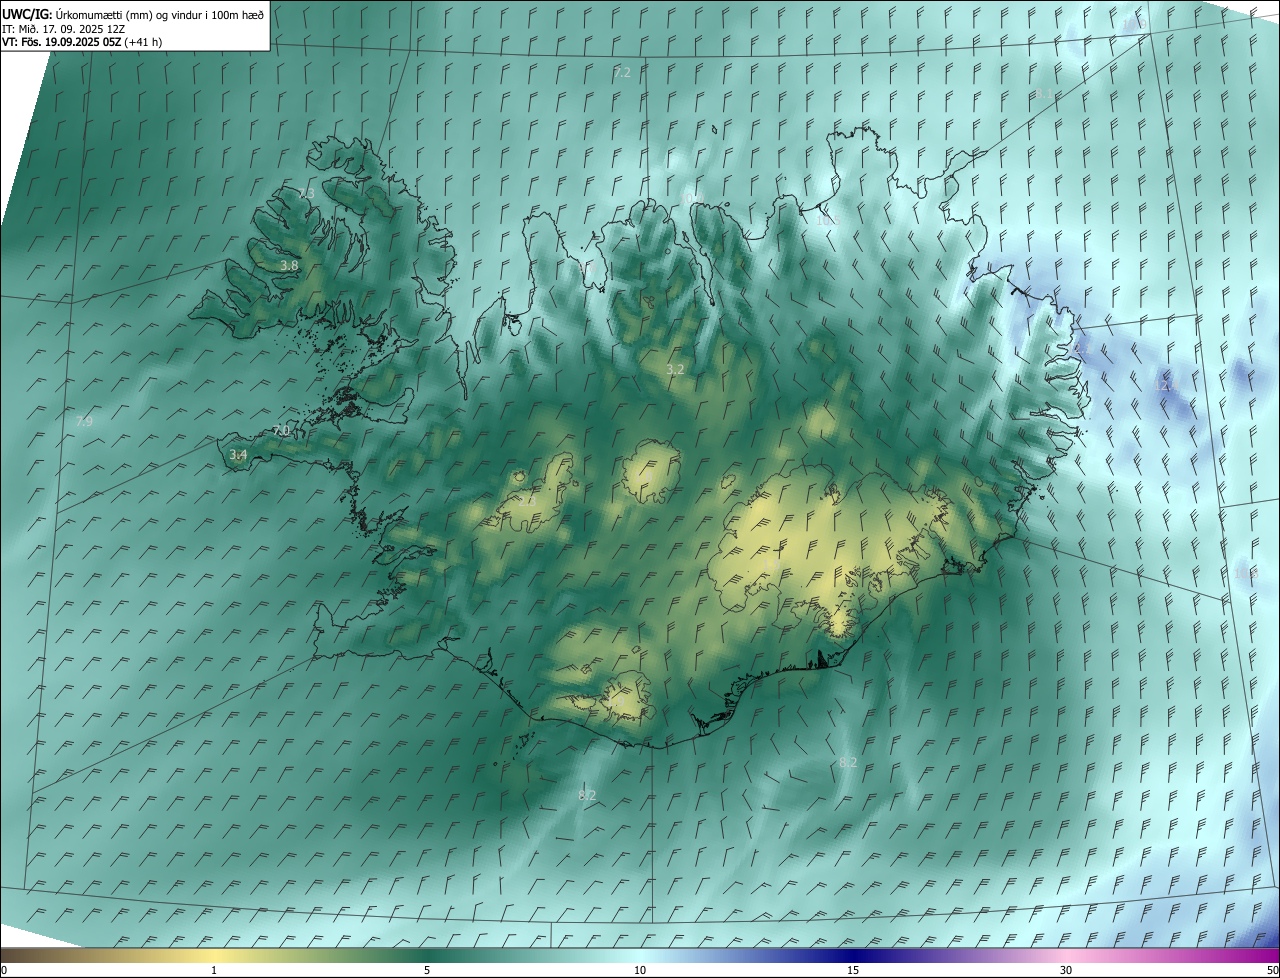Click the title text "Úrkomumætti (mm) og vindur í 100m hæð"
Image resolution: width=1280 pixels, height=978 pixels.
point(160,14)
